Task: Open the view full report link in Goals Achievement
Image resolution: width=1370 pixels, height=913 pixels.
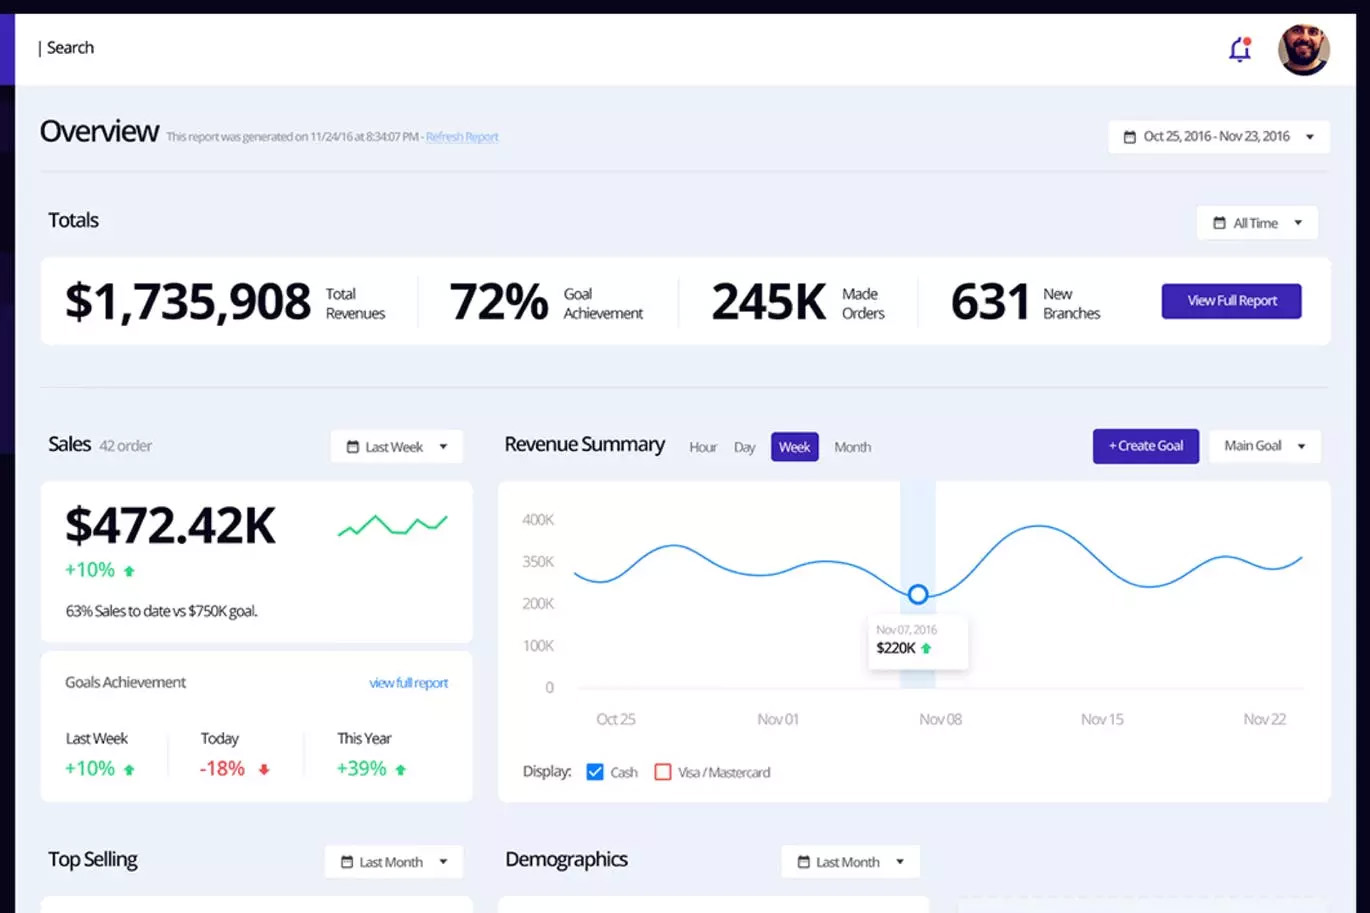Action: click(x=409, y=683)
